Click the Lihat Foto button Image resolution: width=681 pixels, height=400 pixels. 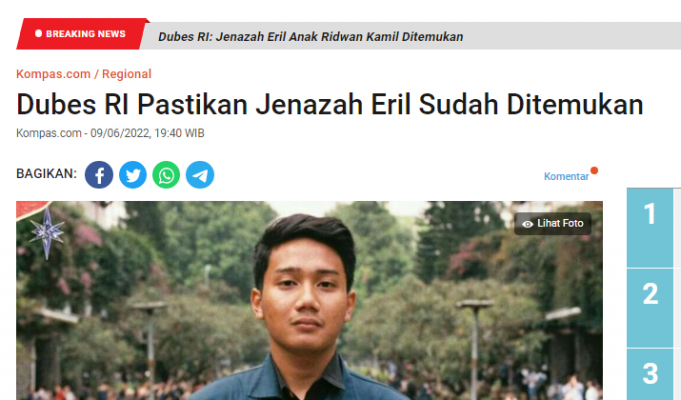(x=552, y=224)
